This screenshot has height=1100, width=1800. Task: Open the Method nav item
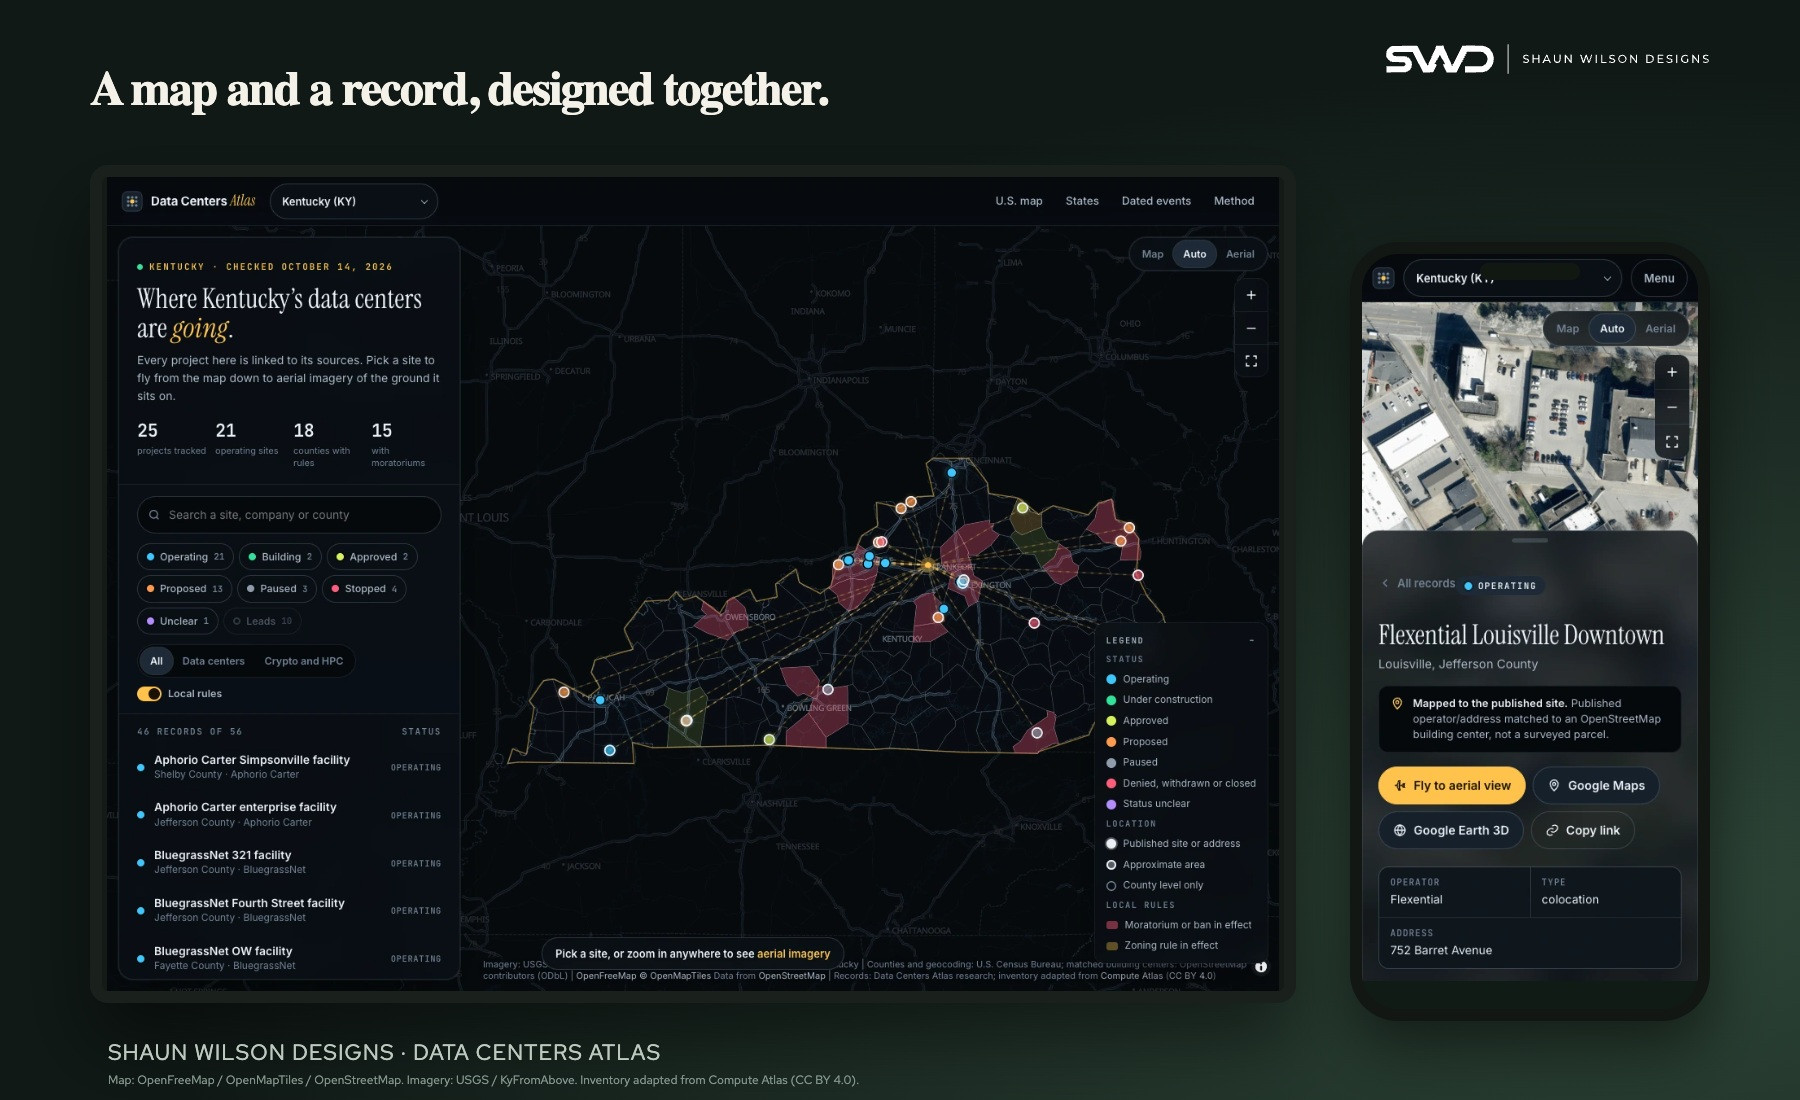coord(1234,201)
